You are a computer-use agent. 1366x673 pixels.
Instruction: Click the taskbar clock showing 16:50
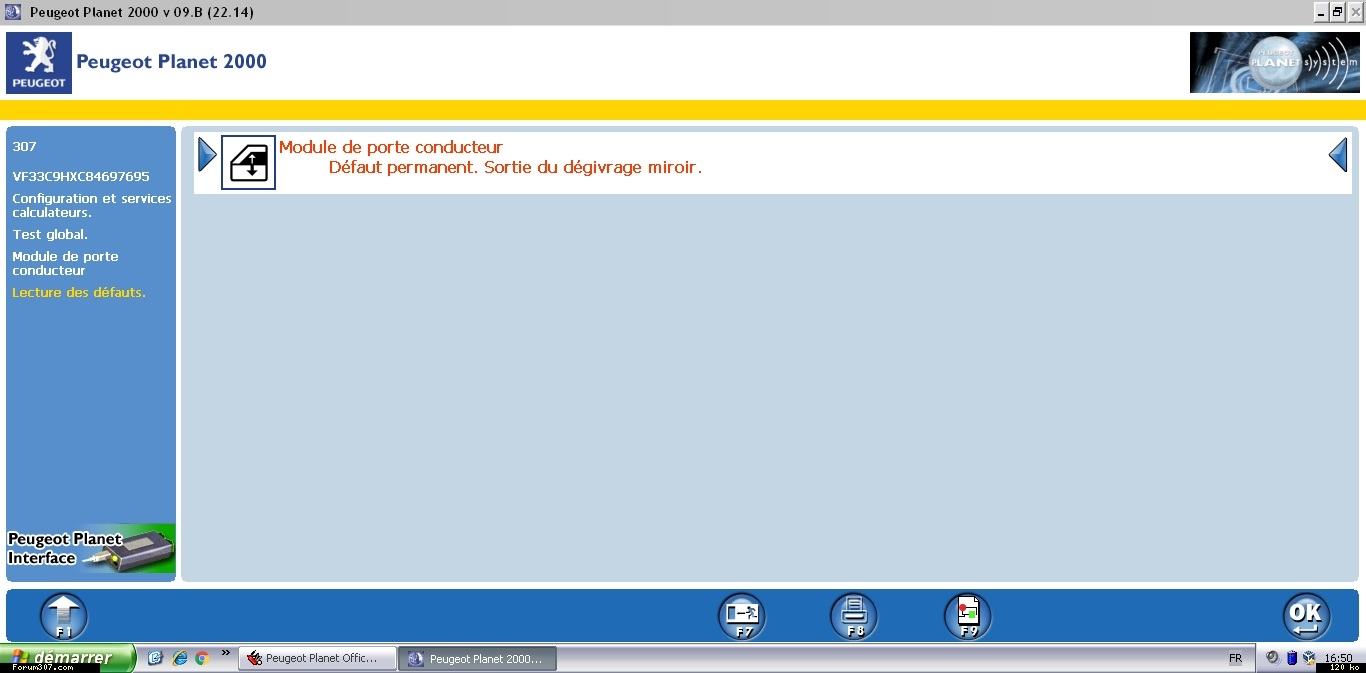coord(1338,658)
